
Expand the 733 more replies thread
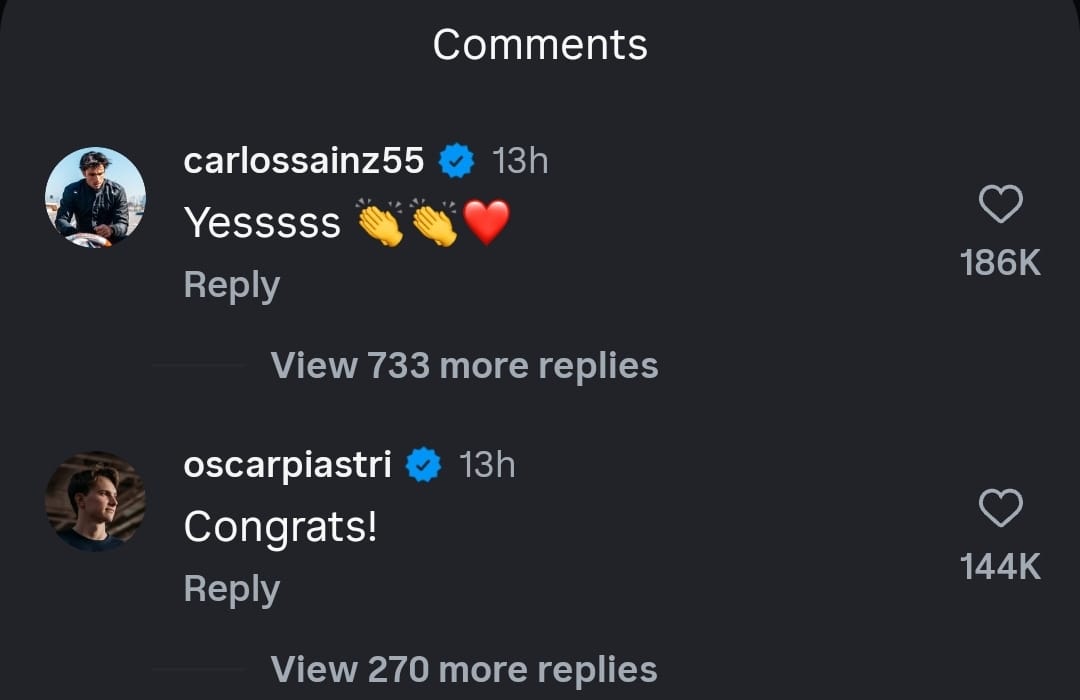[x=464, y=366]
